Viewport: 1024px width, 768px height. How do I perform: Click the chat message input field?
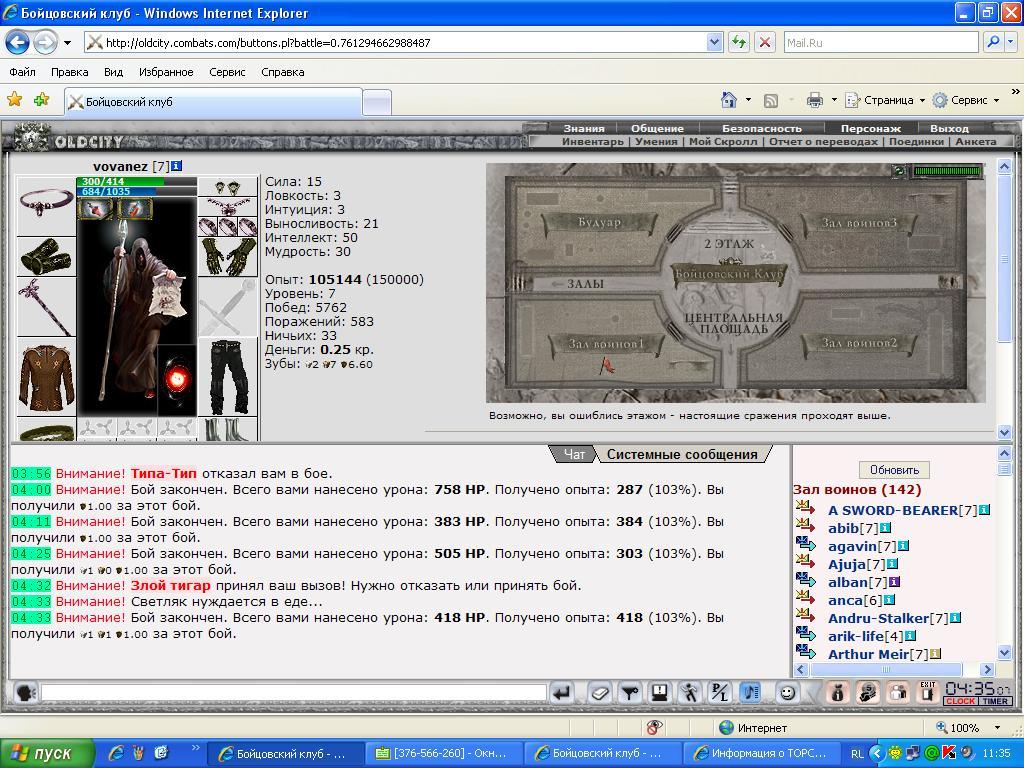[x=293, y=693]
